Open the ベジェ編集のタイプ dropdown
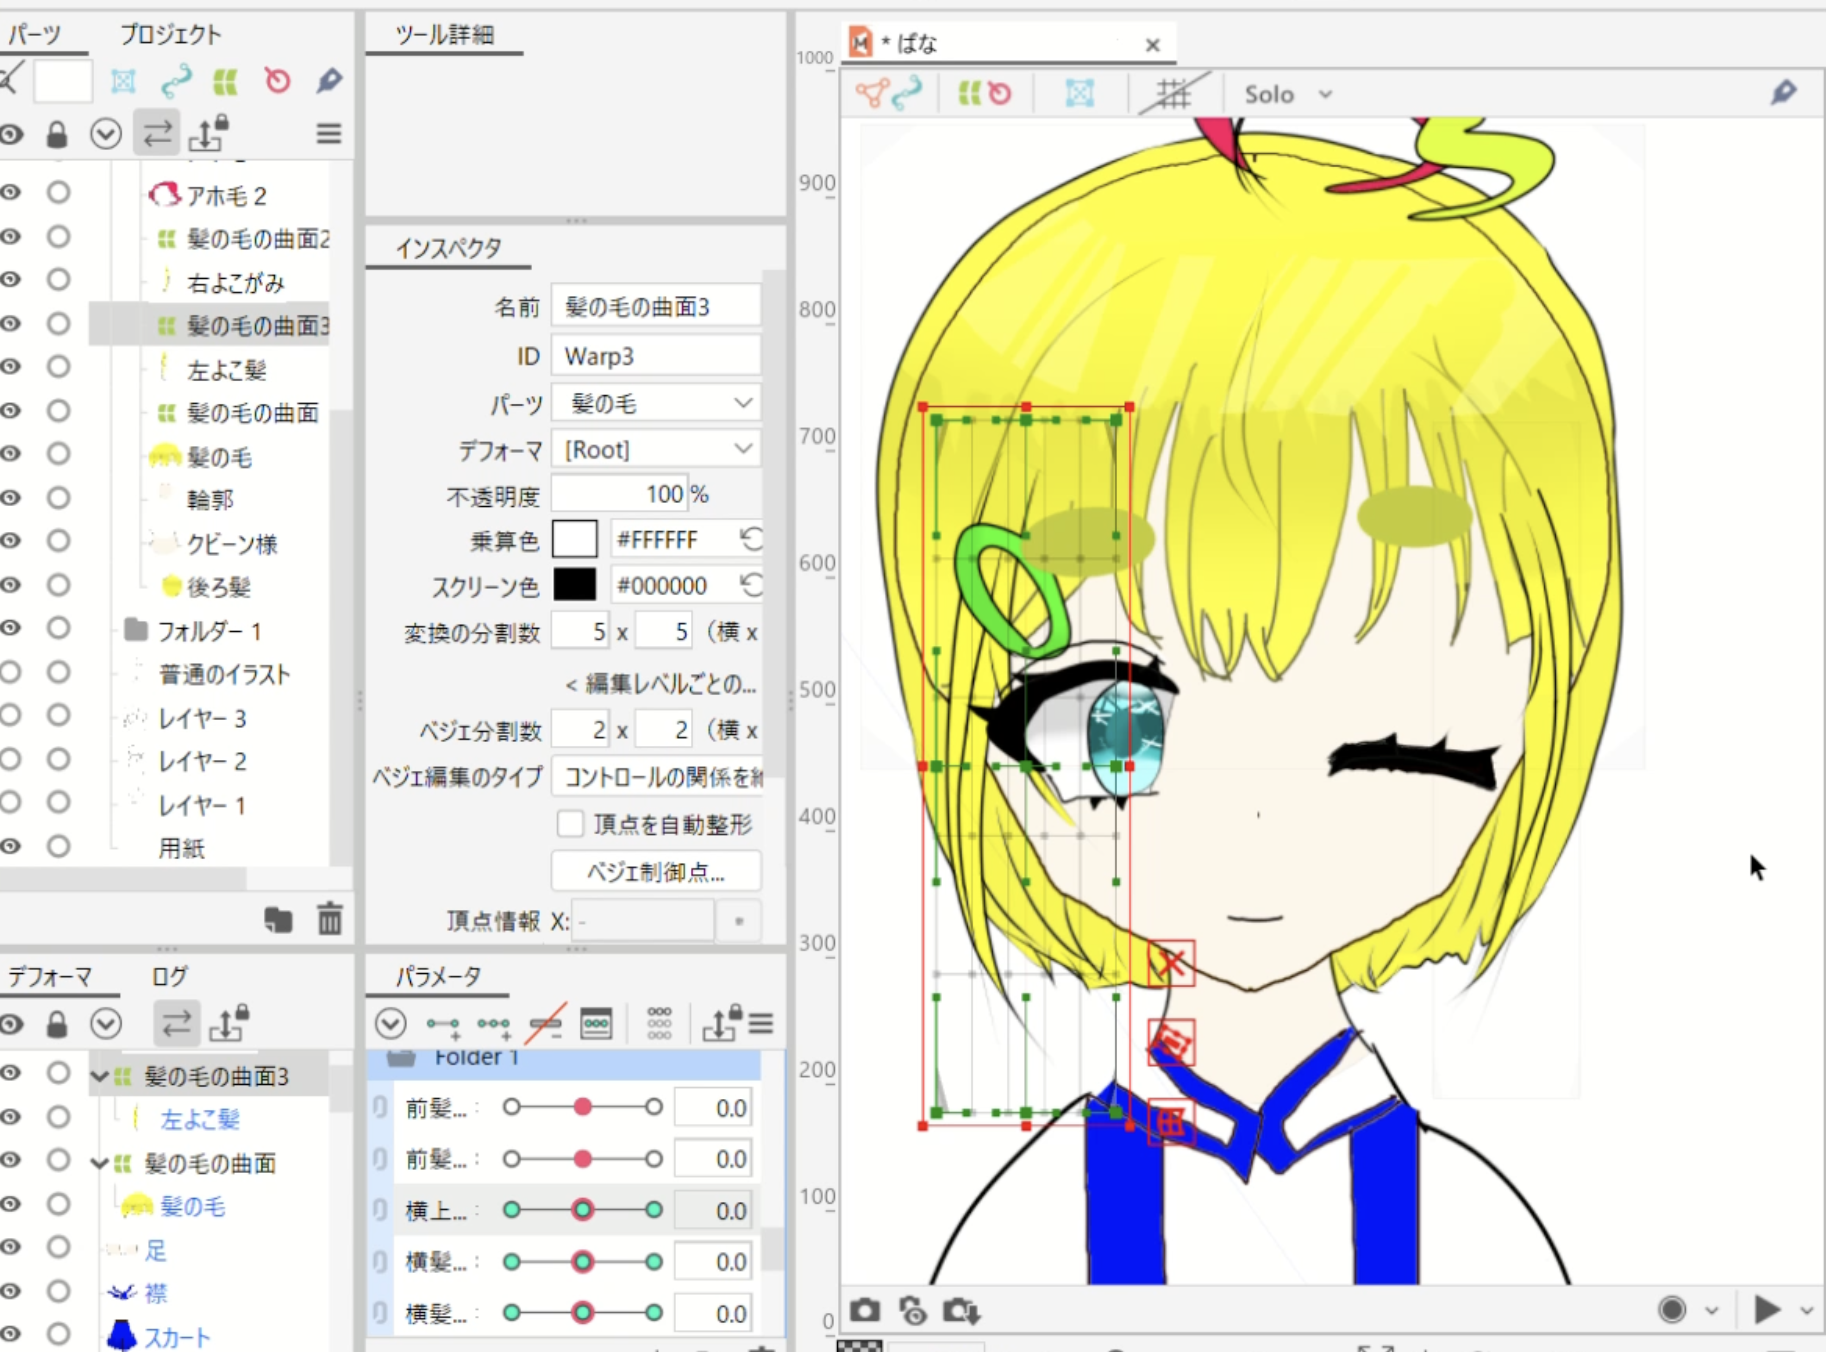This screenshot has height=1352, width=1826. [x=658, y=777]
